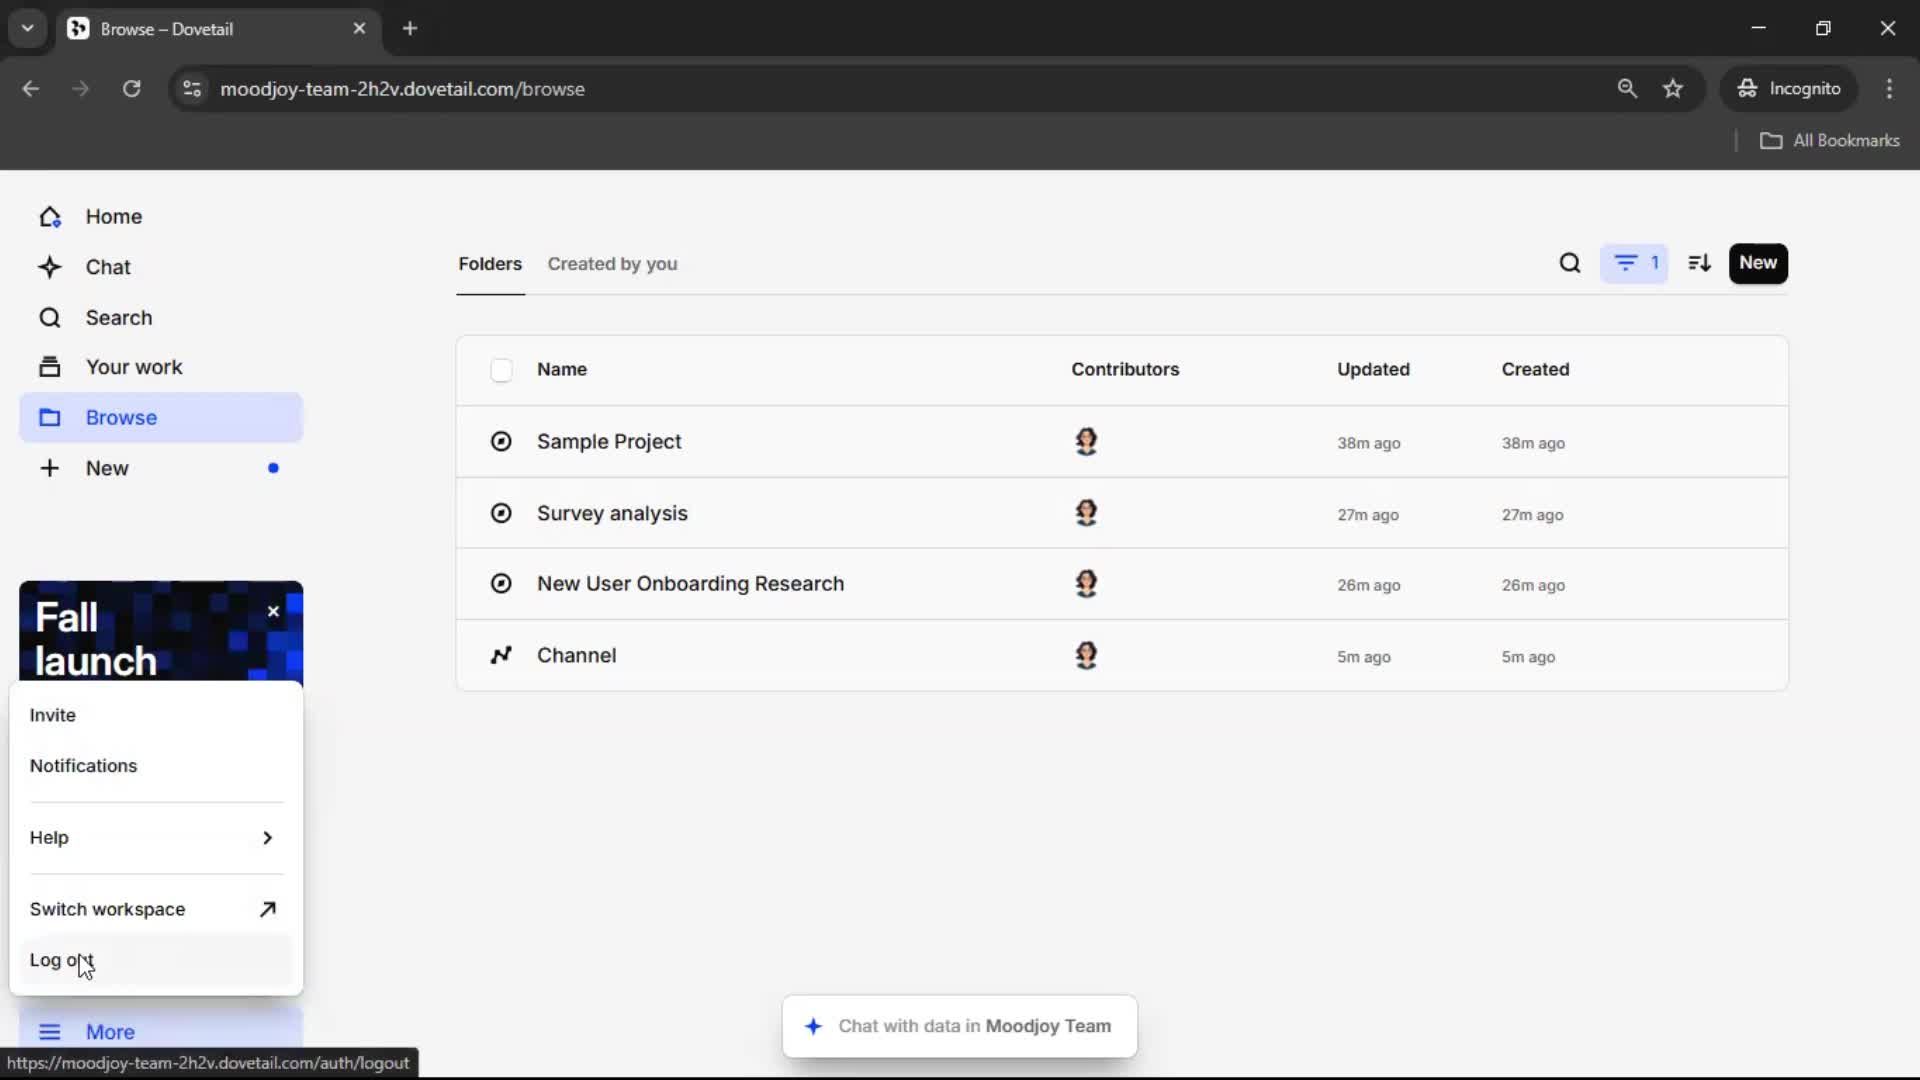Open Your work in sidebar
Screen dimensions: 1920x1080
pyautogui.click(x=133, y=367)
